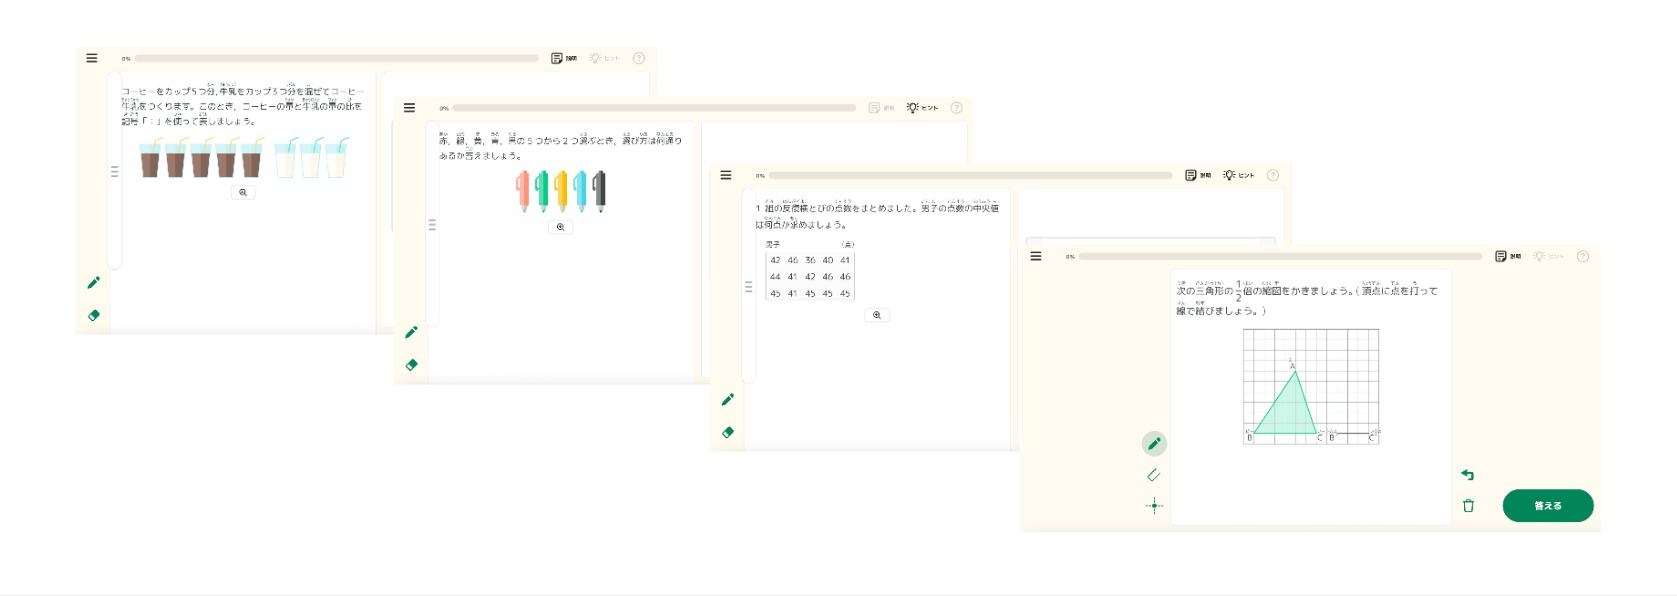The width and height of the screenshot is (1677, 596).
Task: Click vertex A of the green triangle
Action: 1292,371
